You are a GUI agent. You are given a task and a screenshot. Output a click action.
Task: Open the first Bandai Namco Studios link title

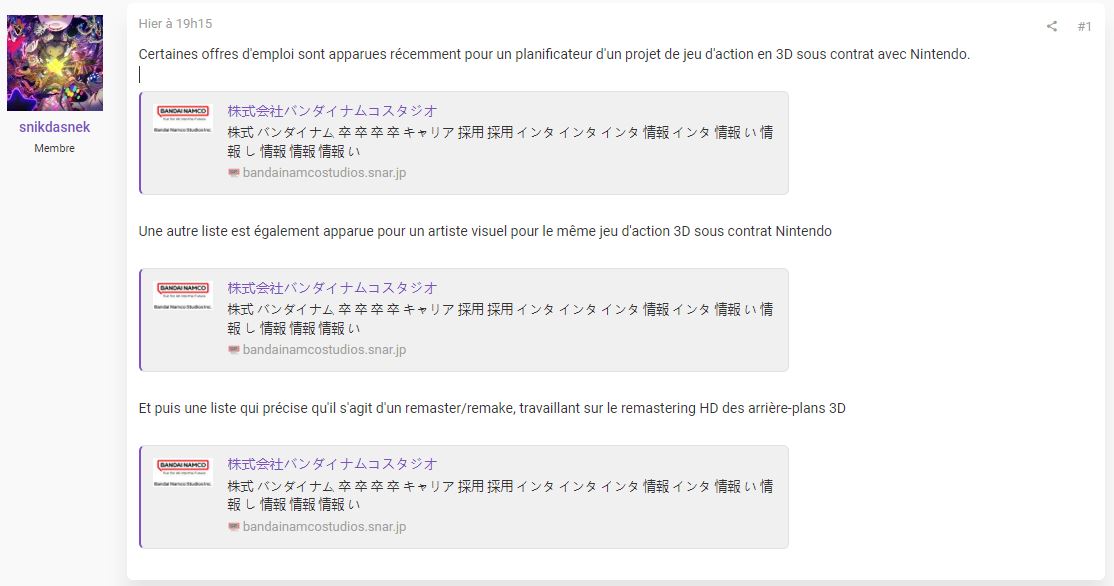point(332,111)
